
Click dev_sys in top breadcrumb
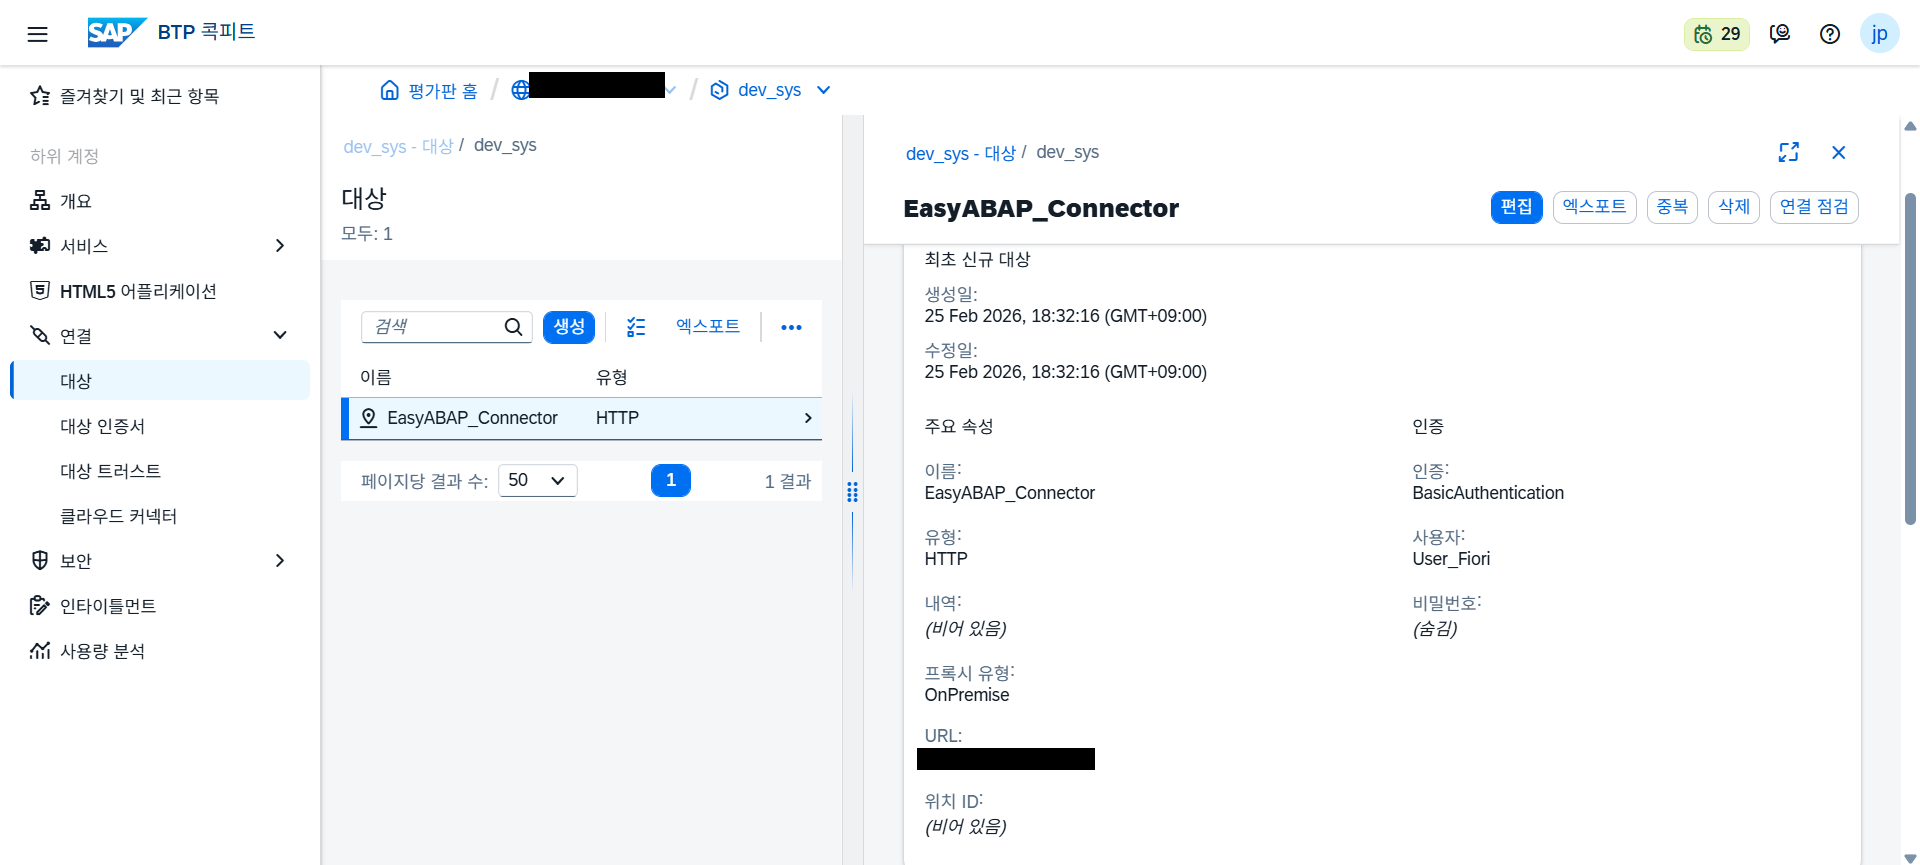(769, 90)
